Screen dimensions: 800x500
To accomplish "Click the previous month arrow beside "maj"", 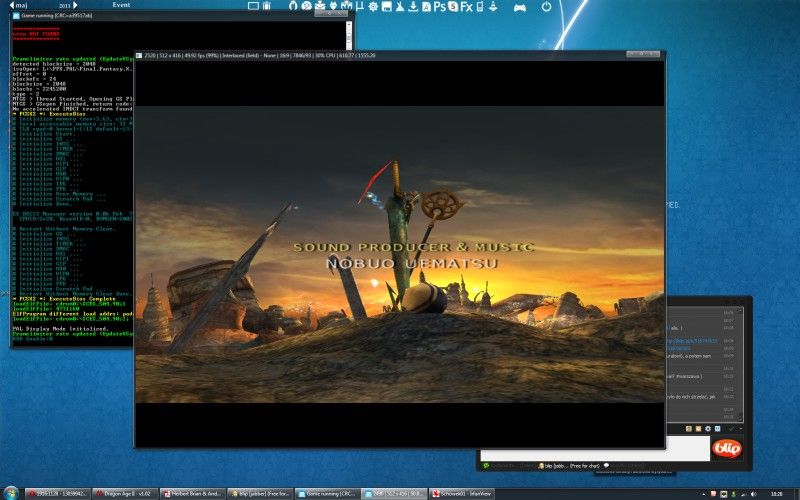I will (x=12, y=5).
